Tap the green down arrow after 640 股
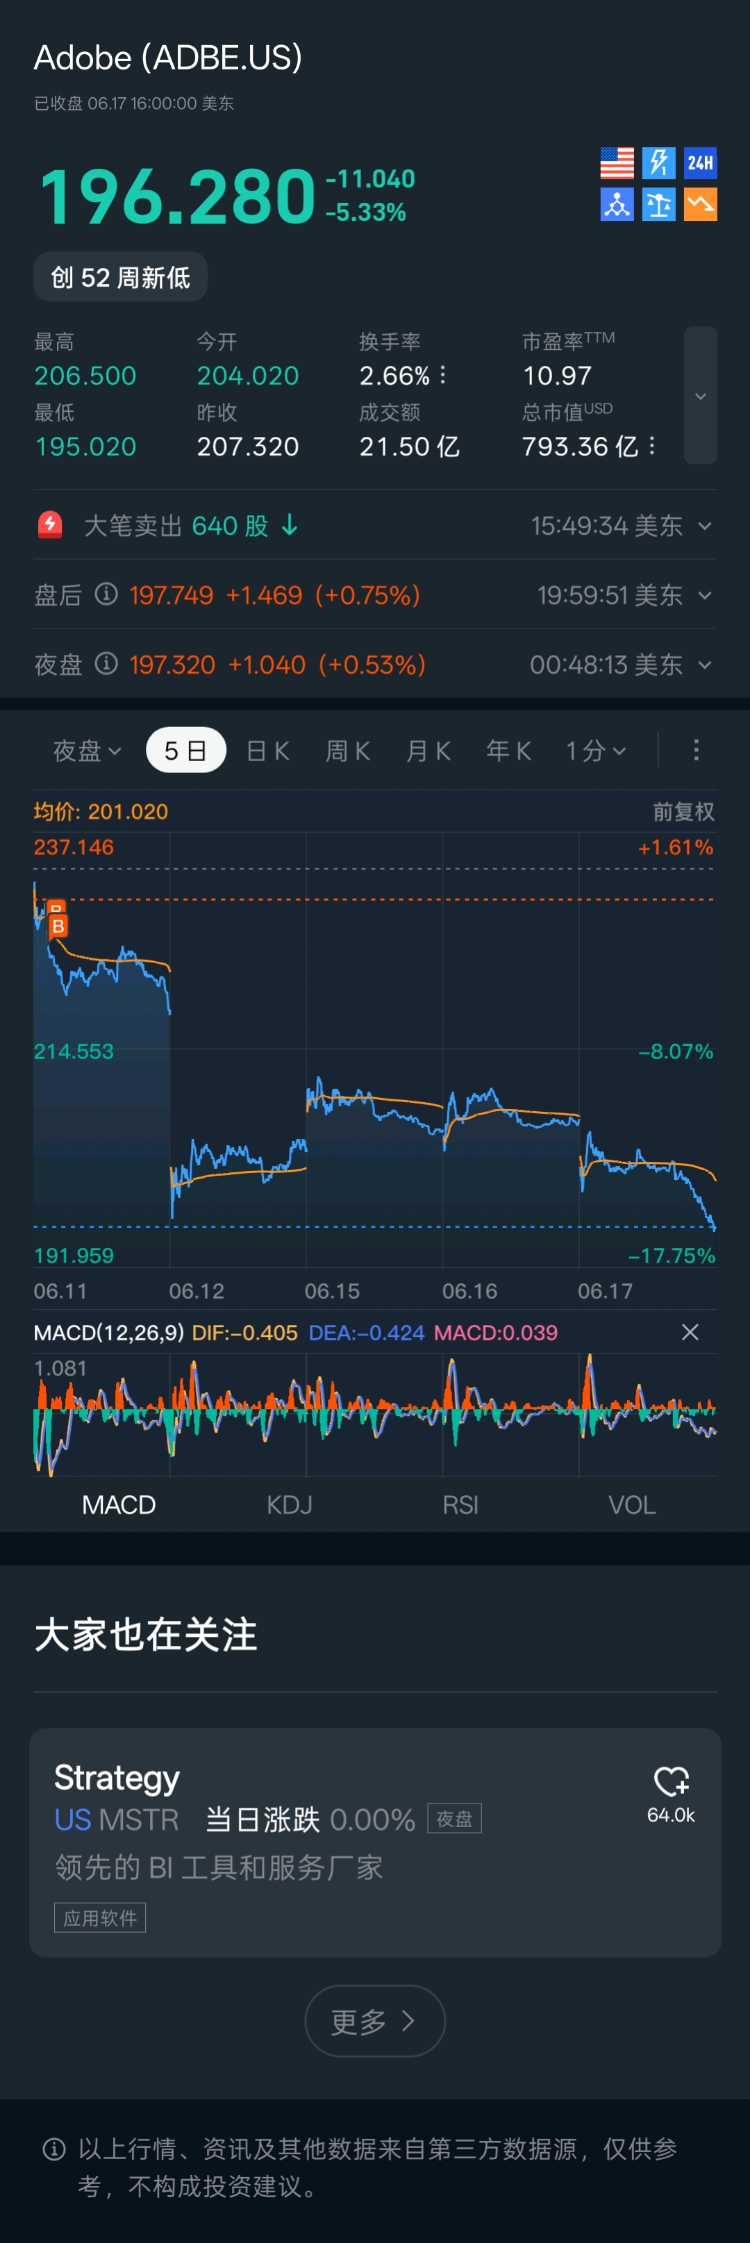The image size is (750, 2243). [x=290, y=525]
